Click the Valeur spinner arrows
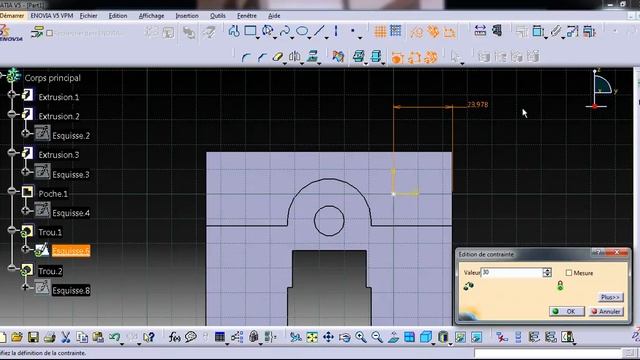This screenshot has width=640, height=360. tap(547, 273)
